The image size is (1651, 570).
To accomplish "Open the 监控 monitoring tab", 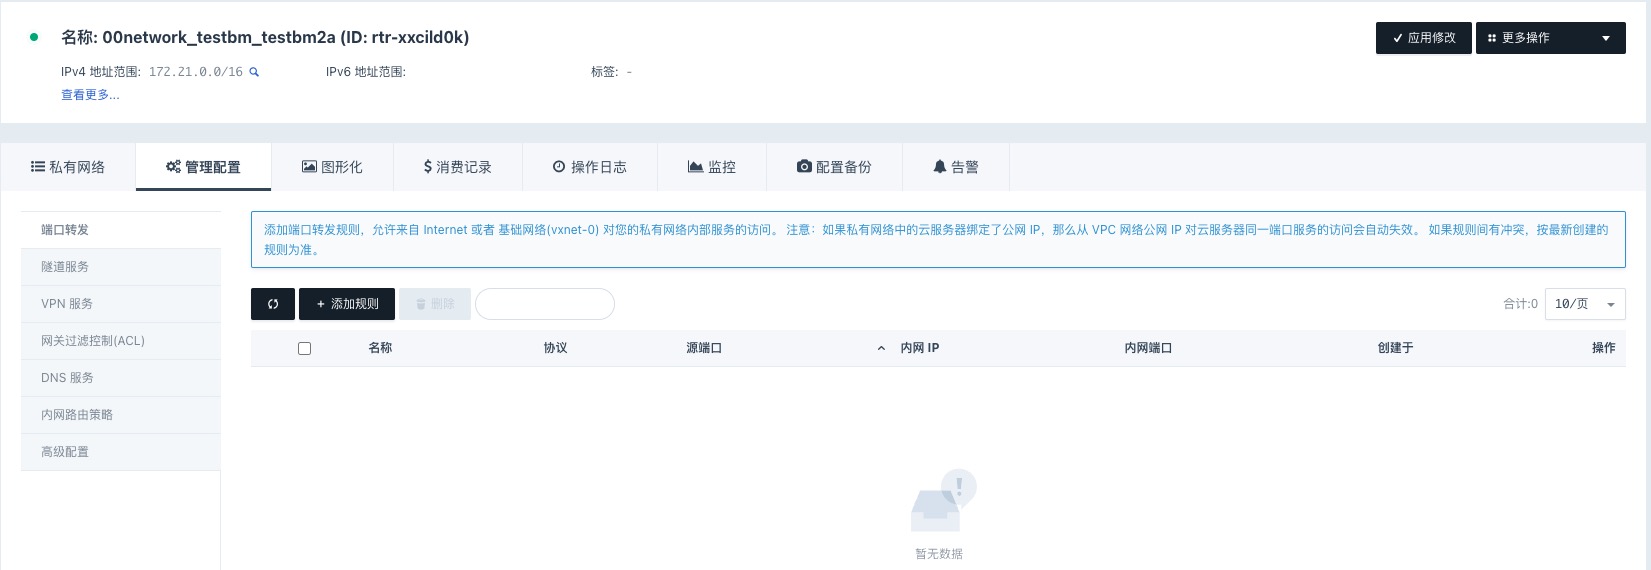I will [x=711, y=167].
